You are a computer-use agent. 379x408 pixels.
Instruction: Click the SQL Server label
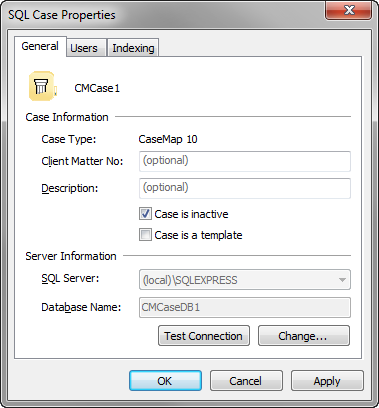tap(70, 278)
